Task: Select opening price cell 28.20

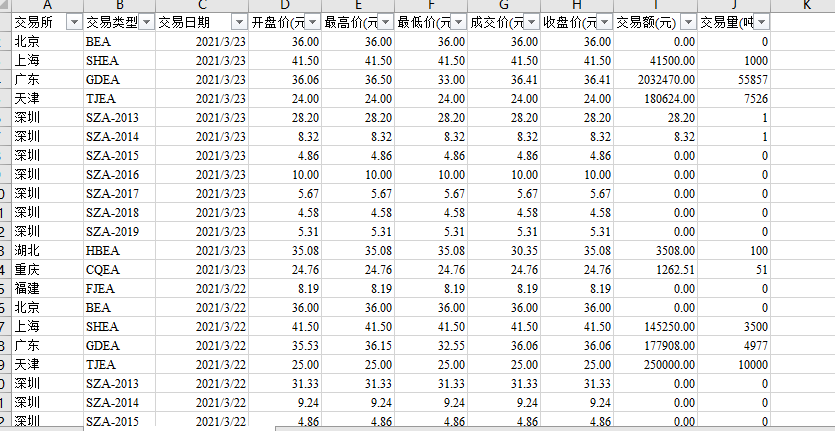Action: click(285, 118)
